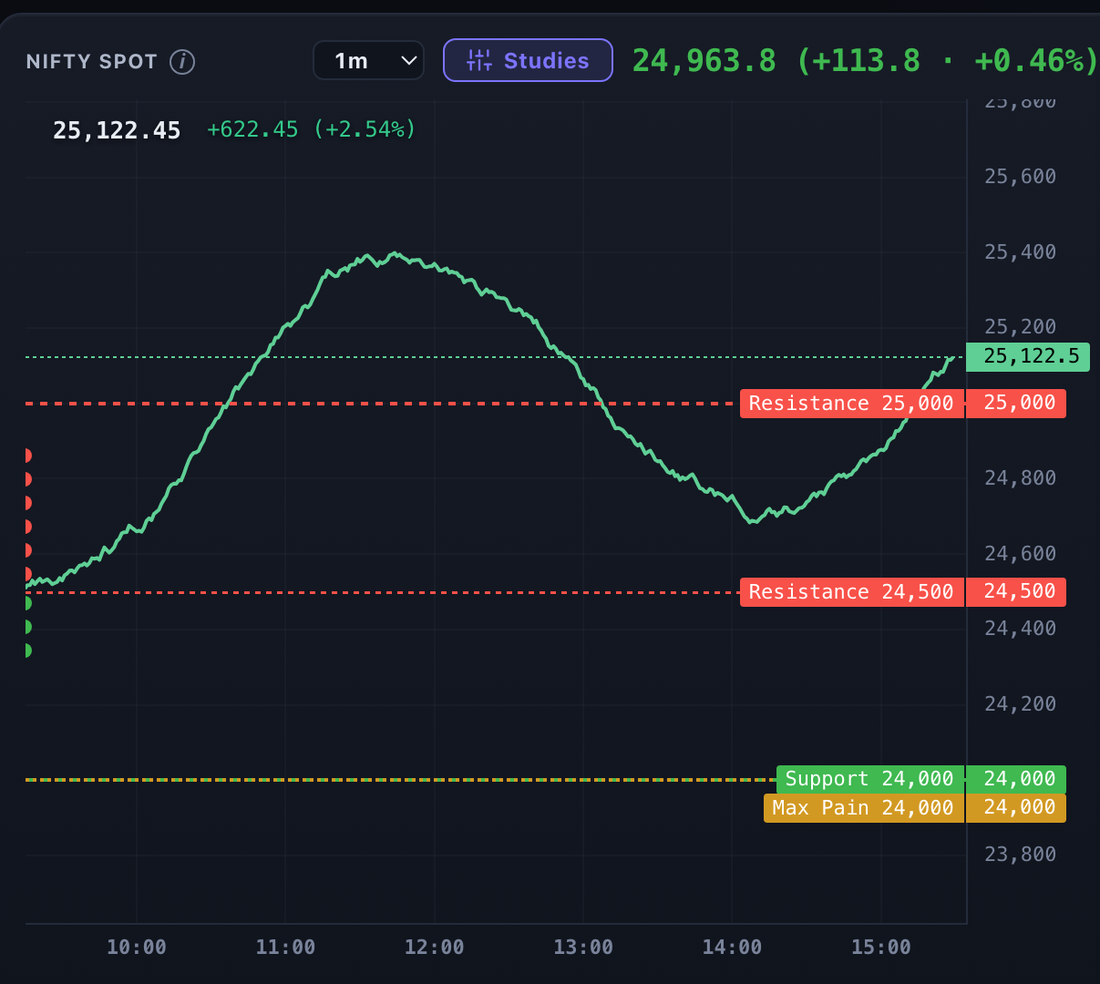Click the 13:00 time axis label

[x=583, y=948]
